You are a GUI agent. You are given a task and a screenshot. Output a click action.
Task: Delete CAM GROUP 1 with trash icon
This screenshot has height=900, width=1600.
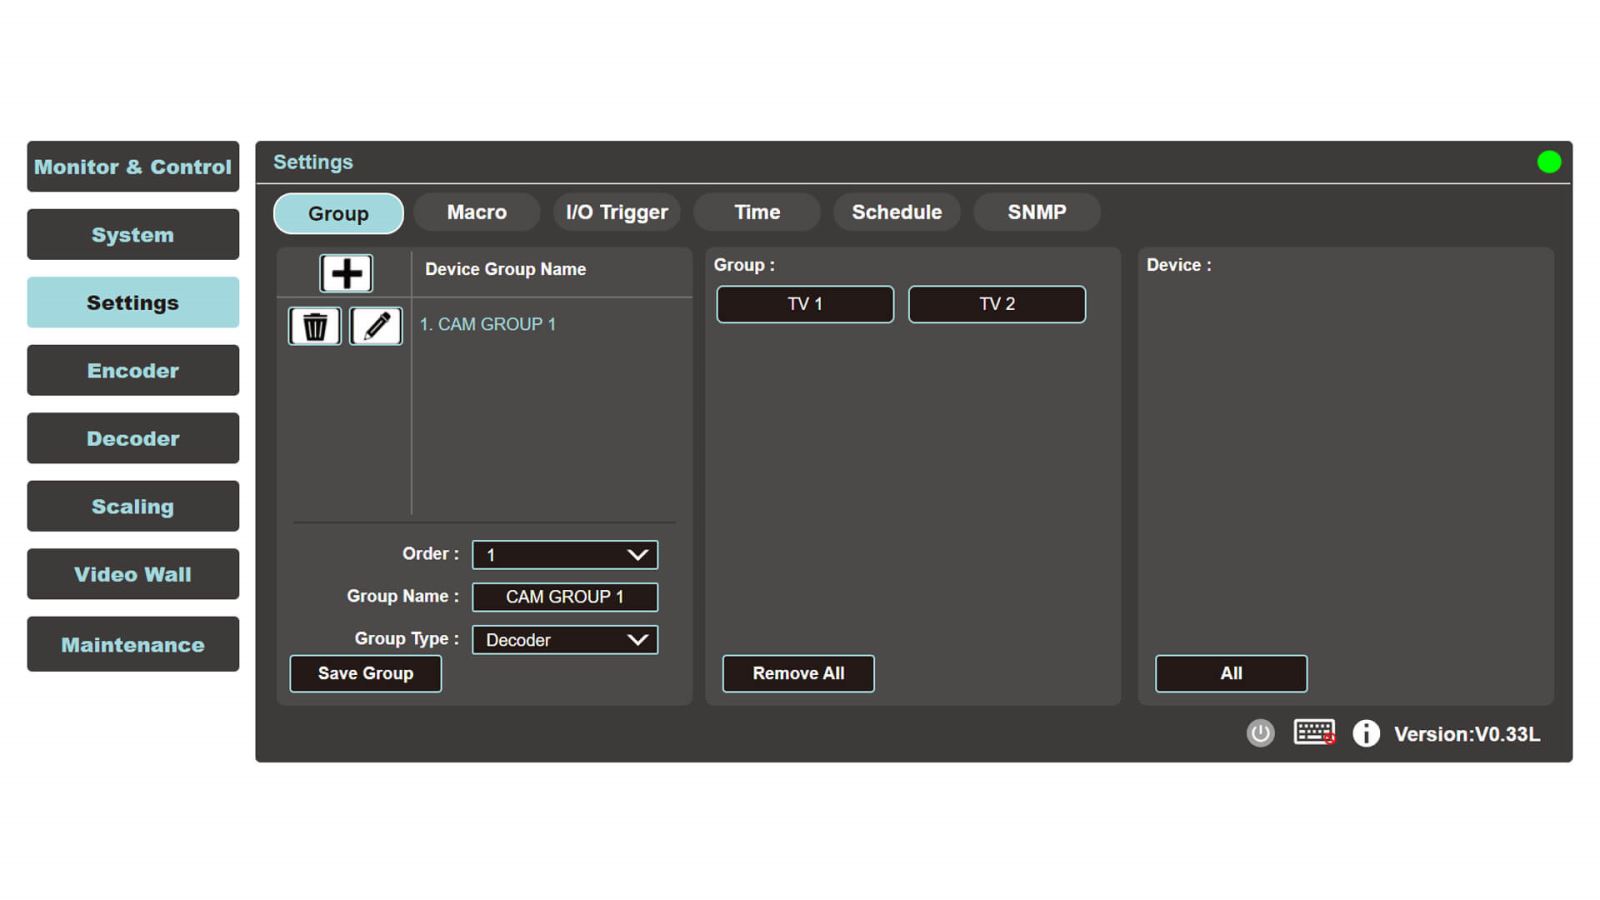[315, 326]
